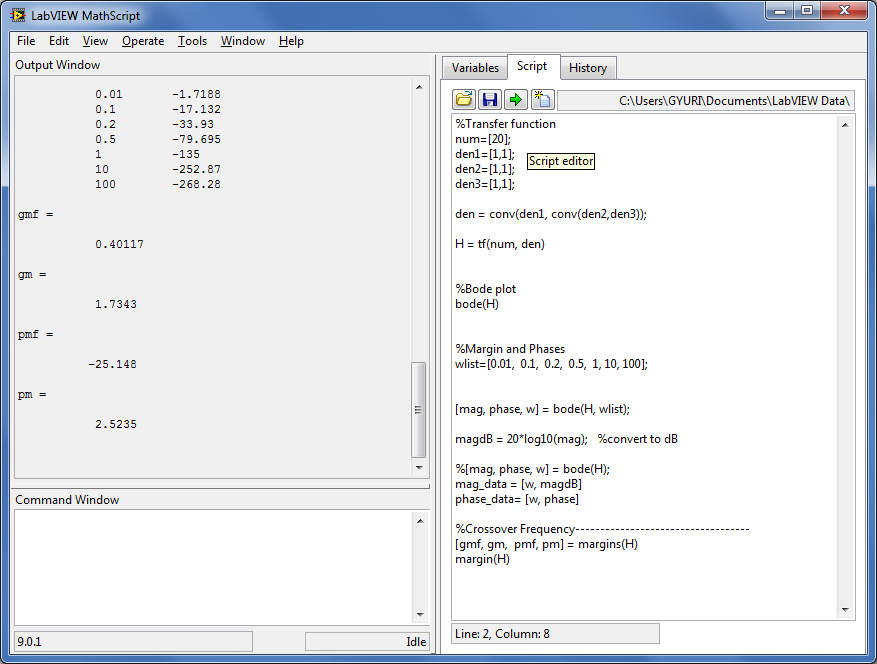
Task: Click the margins(H) assignment line
Action: tap(546, 544)
